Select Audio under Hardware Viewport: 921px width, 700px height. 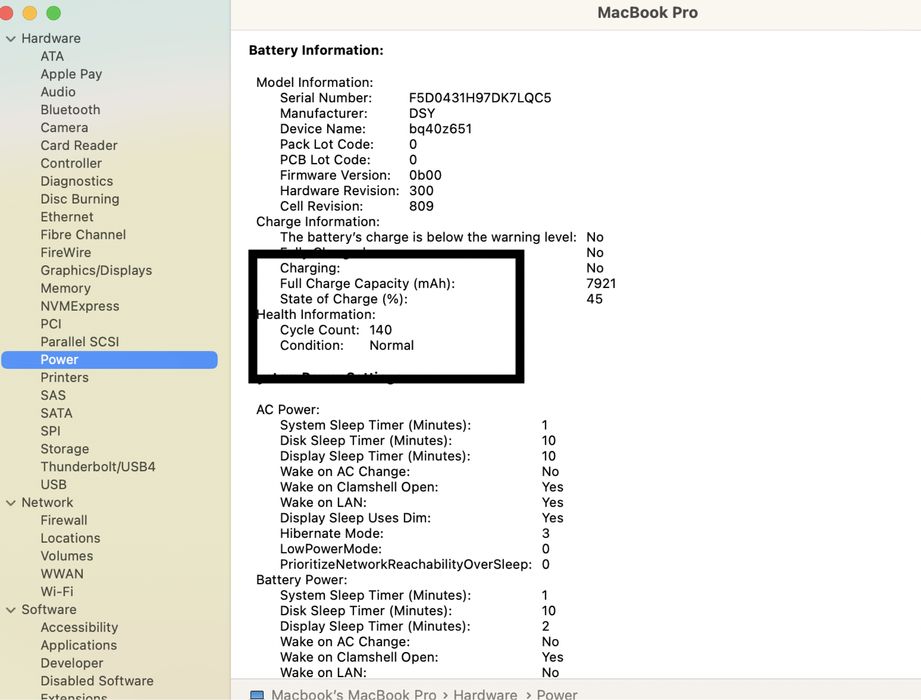[x=58, y=92]
